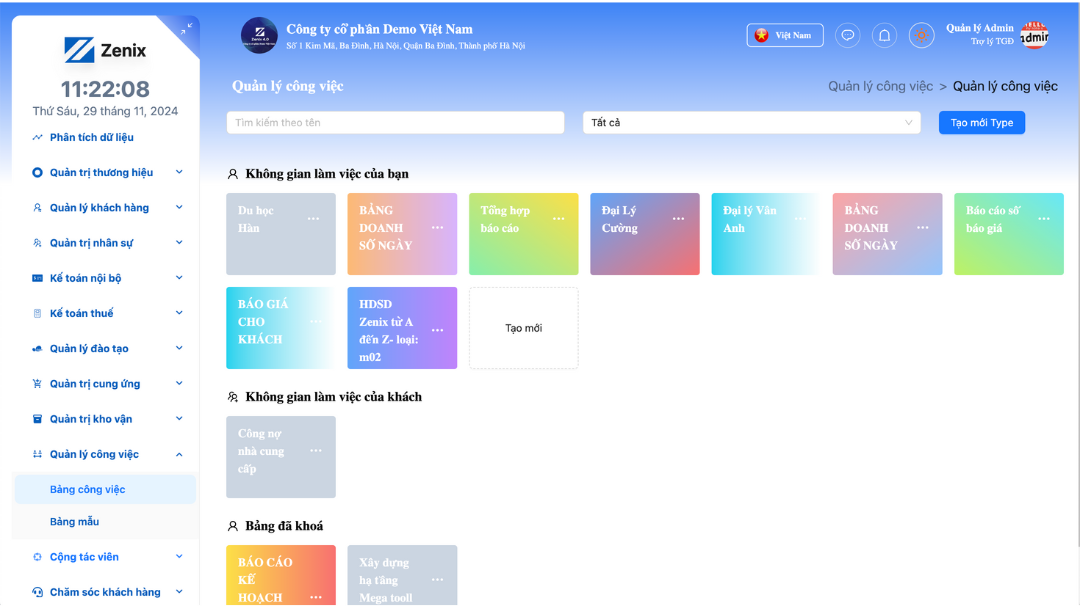Open options for Công nợ nhà cung cấp
Screen dimensions: 1080x608
tap(315, 451)
